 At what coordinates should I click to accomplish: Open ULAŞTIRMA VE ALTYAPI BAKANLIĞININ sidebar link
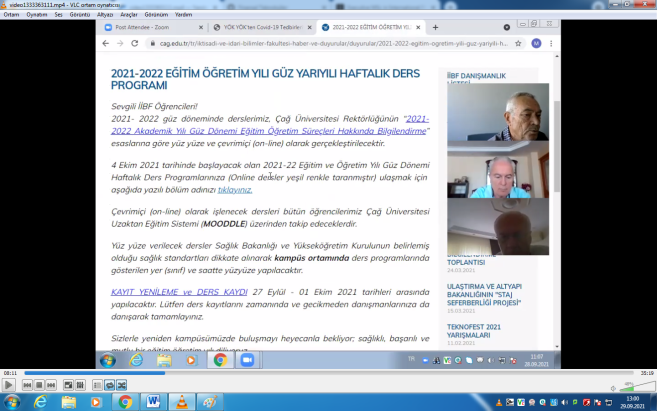pos(484,295)
